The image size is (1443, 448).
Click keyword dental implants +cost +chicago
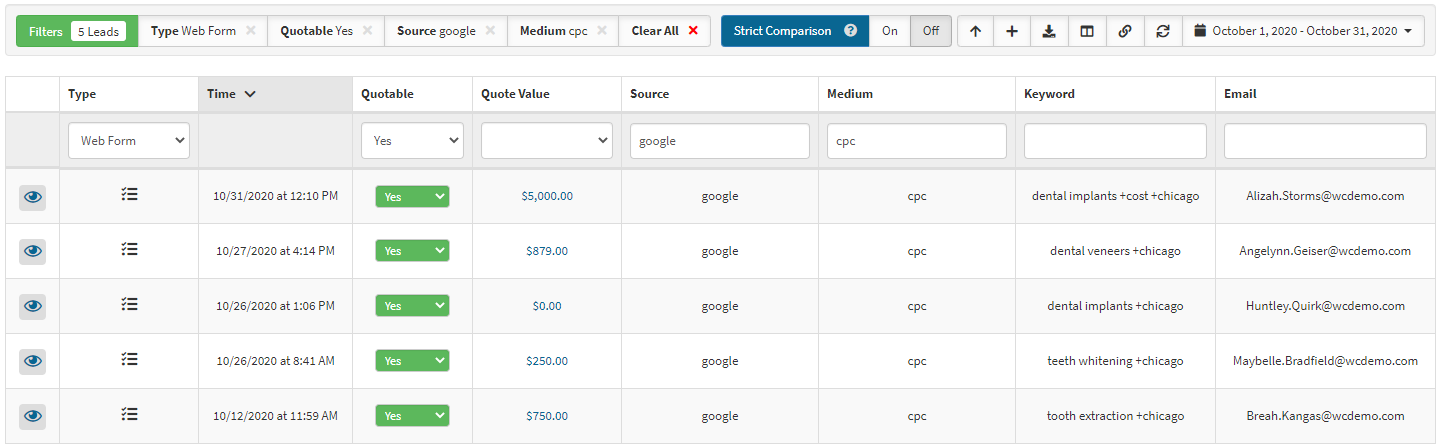pos(1115,197)
